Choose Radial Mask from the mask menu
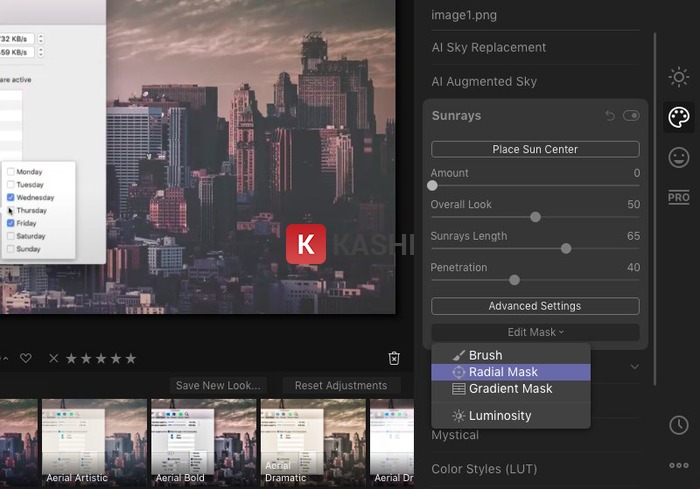 pos(510,372)
